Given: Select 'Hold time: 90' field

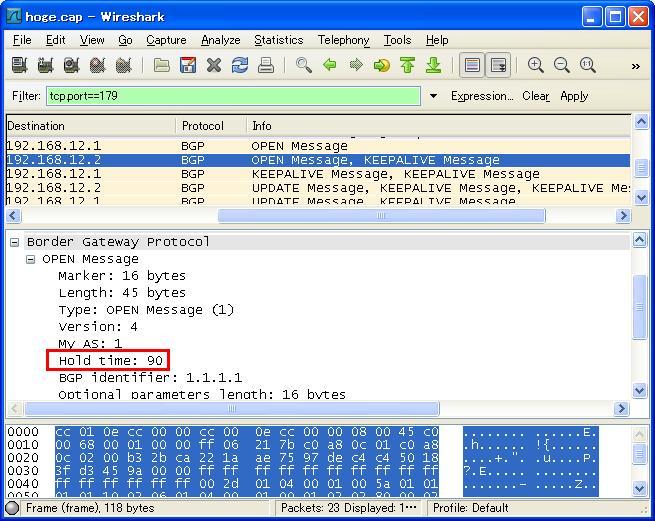Looking at the screenshot, I should point(111,361).
